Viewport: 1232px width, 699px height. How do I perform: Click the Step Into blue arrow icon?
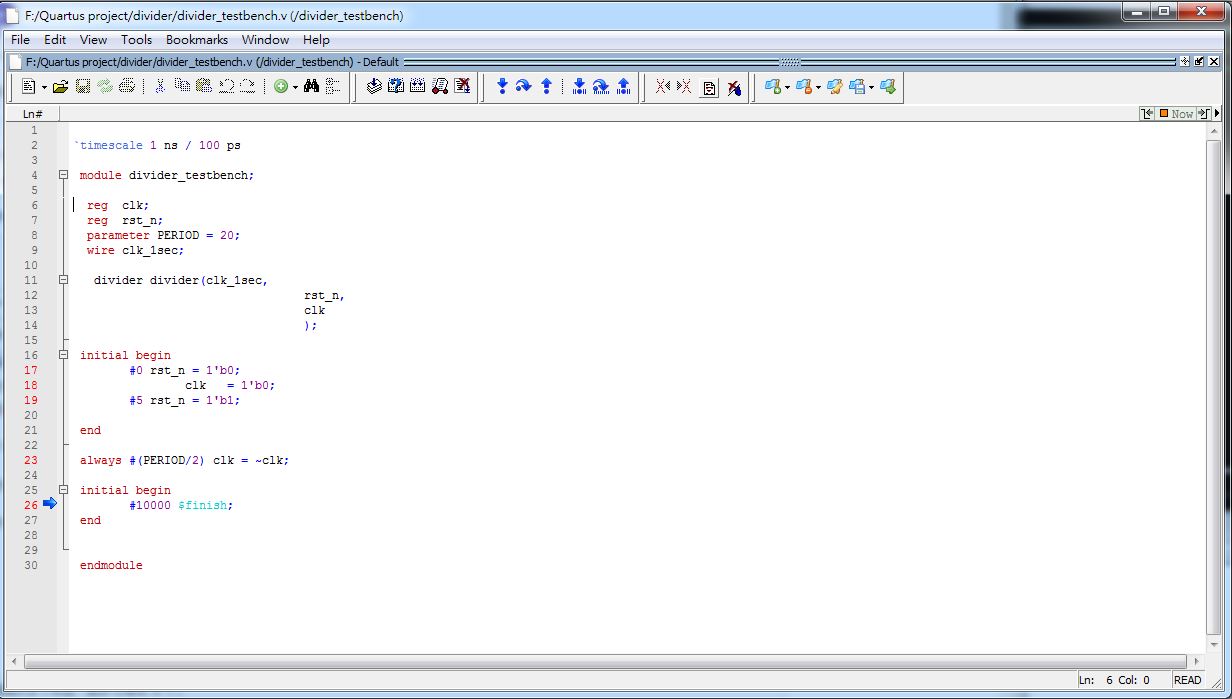pyautogui.click(x=502, y=87)
